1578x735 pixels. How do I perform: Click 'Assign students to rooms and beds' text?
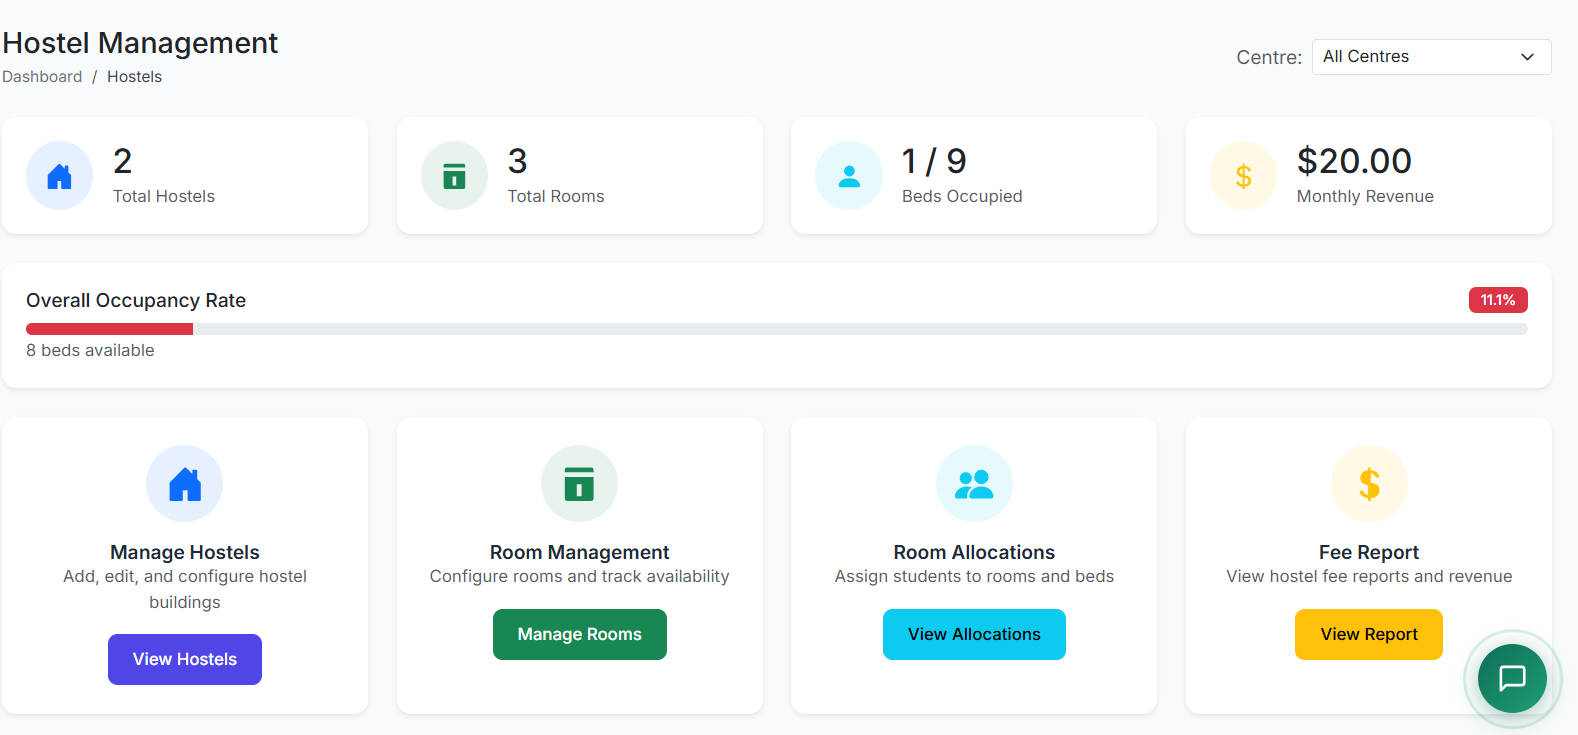tap(974, 576)
